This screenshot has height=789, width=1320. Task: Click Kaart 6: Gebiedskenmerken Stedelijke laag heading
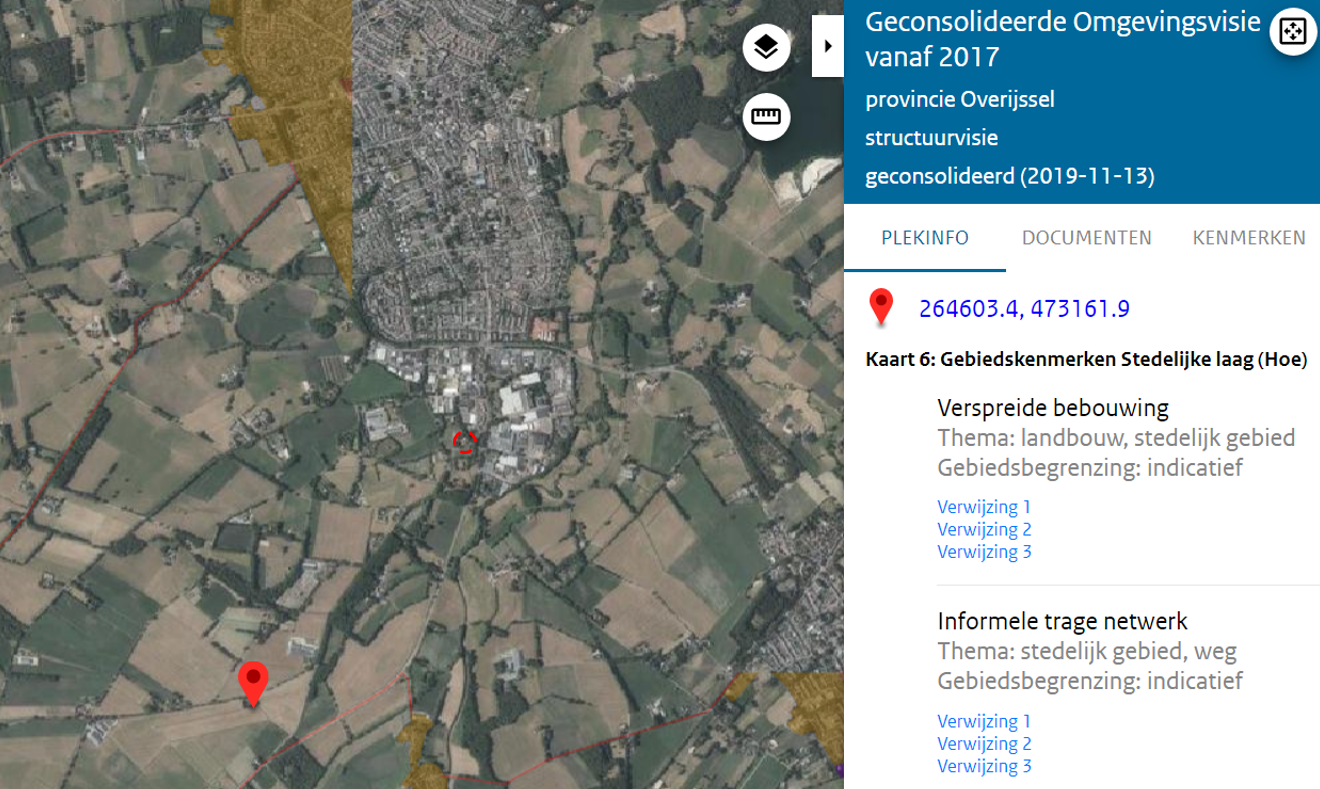tap(1086, 359)
